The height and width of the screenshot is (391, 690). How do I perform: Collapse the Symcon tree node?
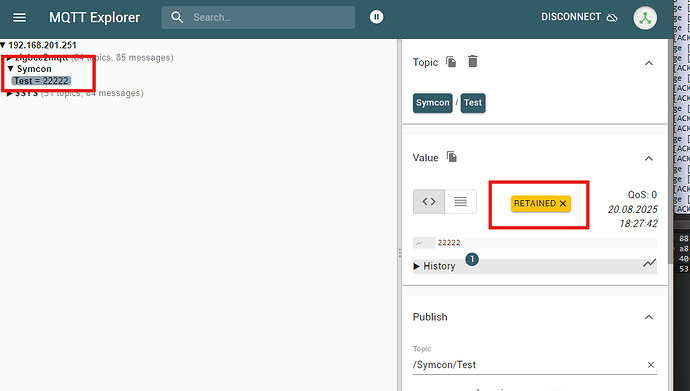pos(11,69)
